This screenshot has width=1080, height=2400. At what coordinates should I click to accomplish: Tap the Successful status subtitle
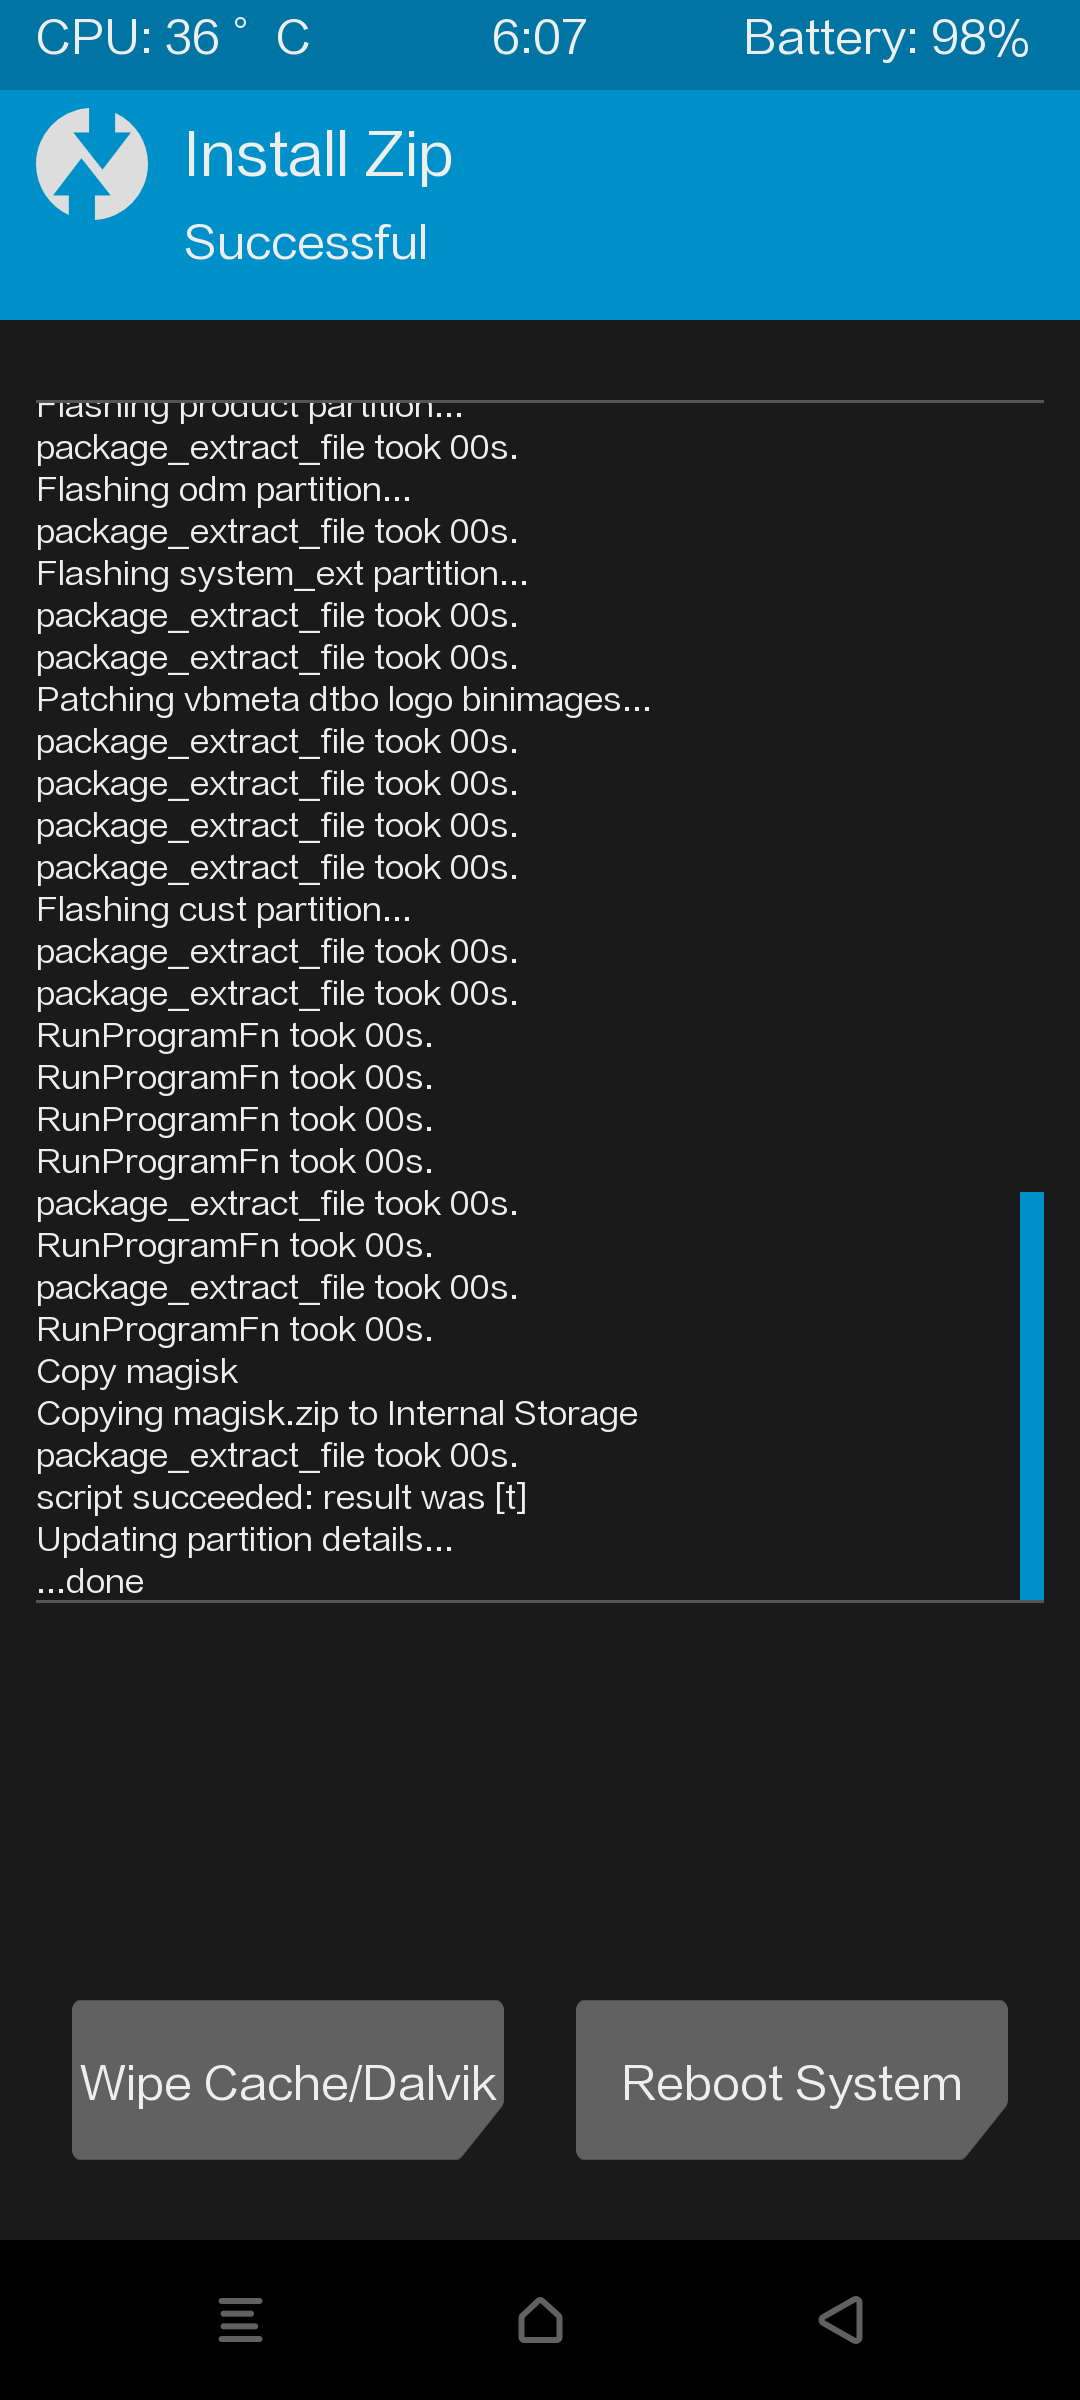[x=306, y=243]
